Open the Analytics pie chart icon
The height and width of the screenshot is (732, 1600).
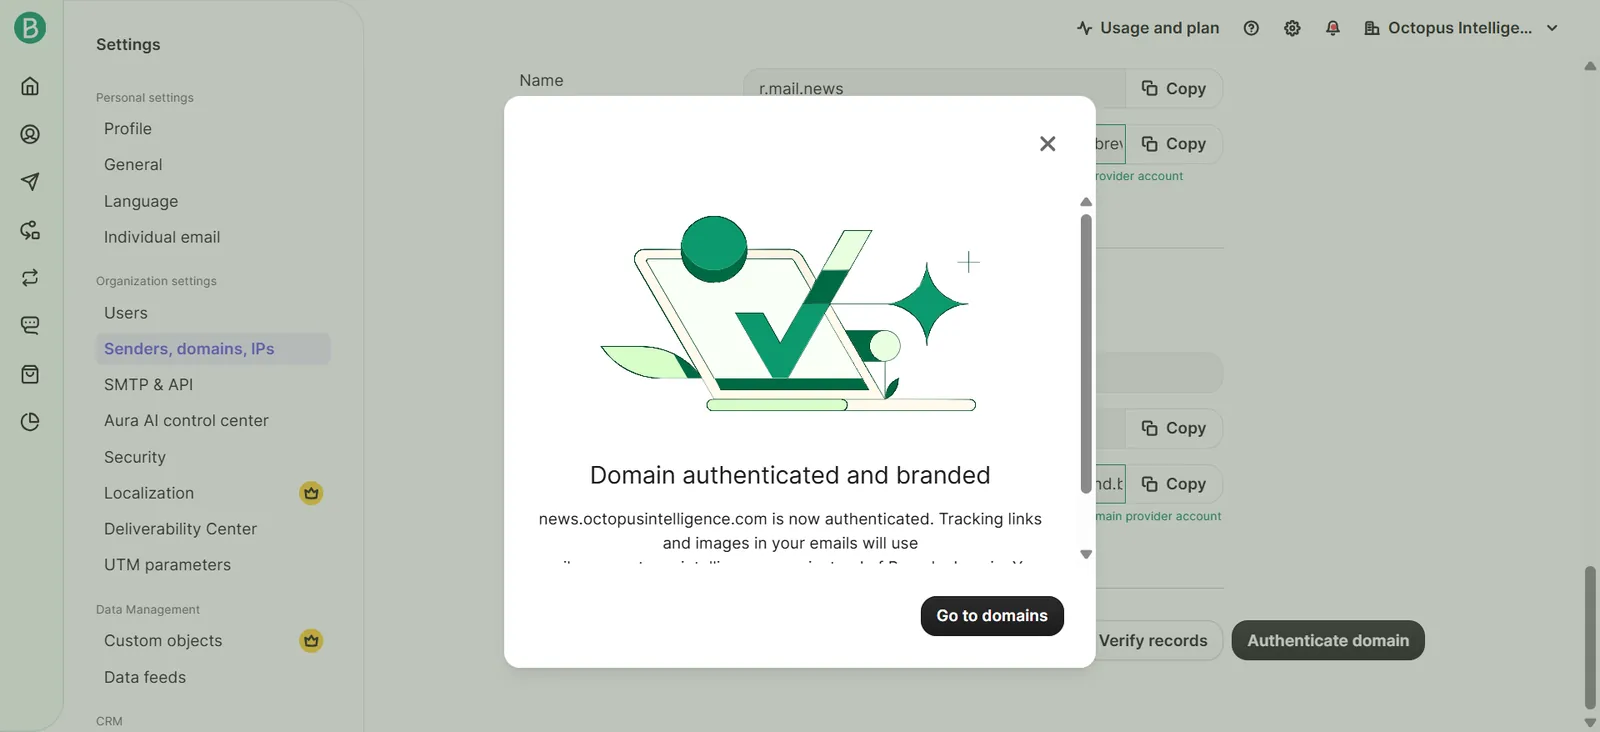pos(30,422)
